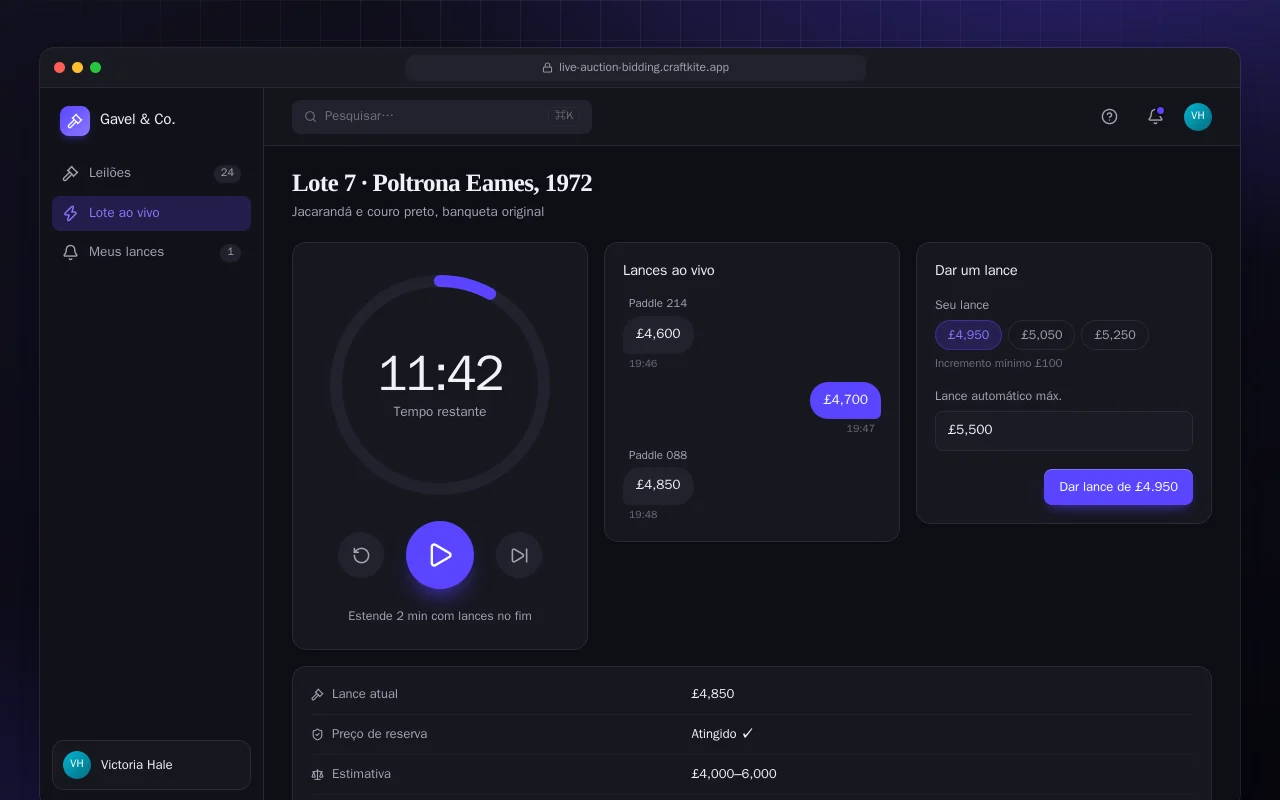This screenshot has height=800, width=1280.
Task: Click the Atingido ✓ reserve status
Action: (722, 734)
